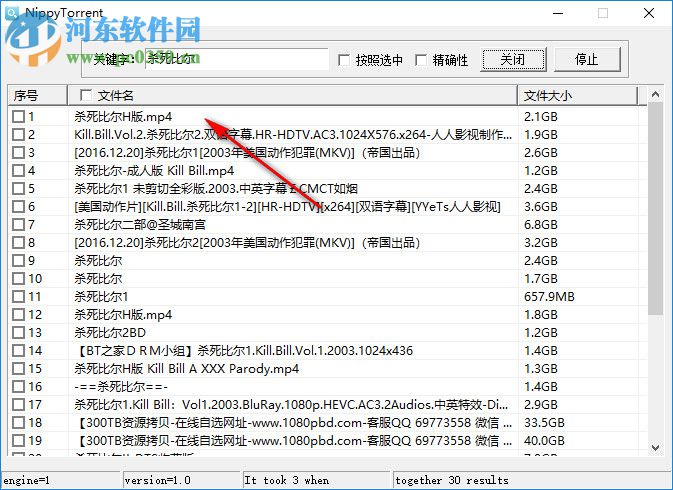Tick the checkbox for row 5
Viewport: 673px width, 490px height.
(18, 189)
